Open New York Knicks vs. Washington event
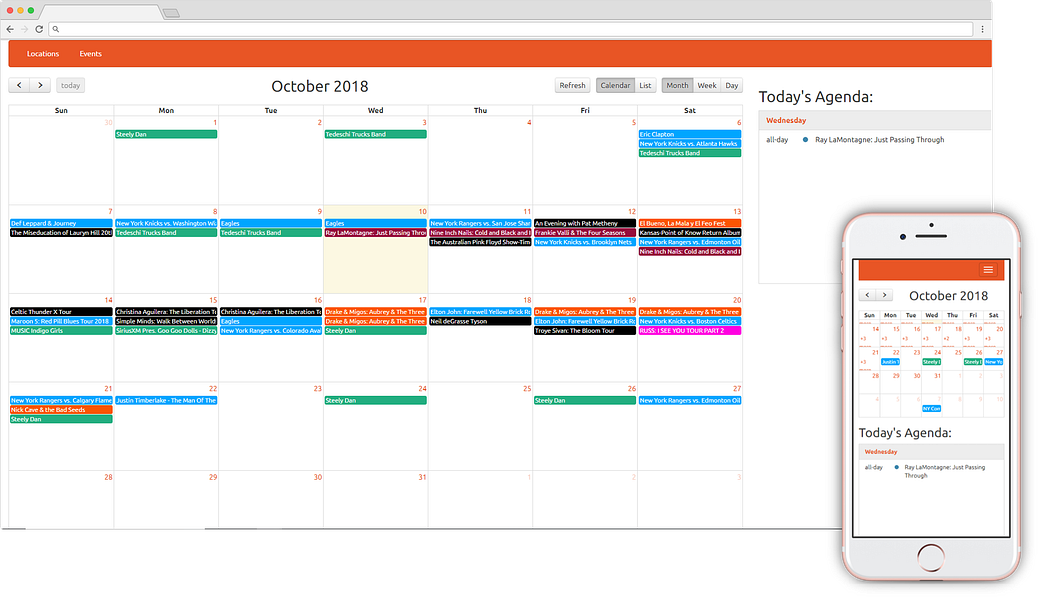This screenshot has height=600, width=1041. (166, 223)
